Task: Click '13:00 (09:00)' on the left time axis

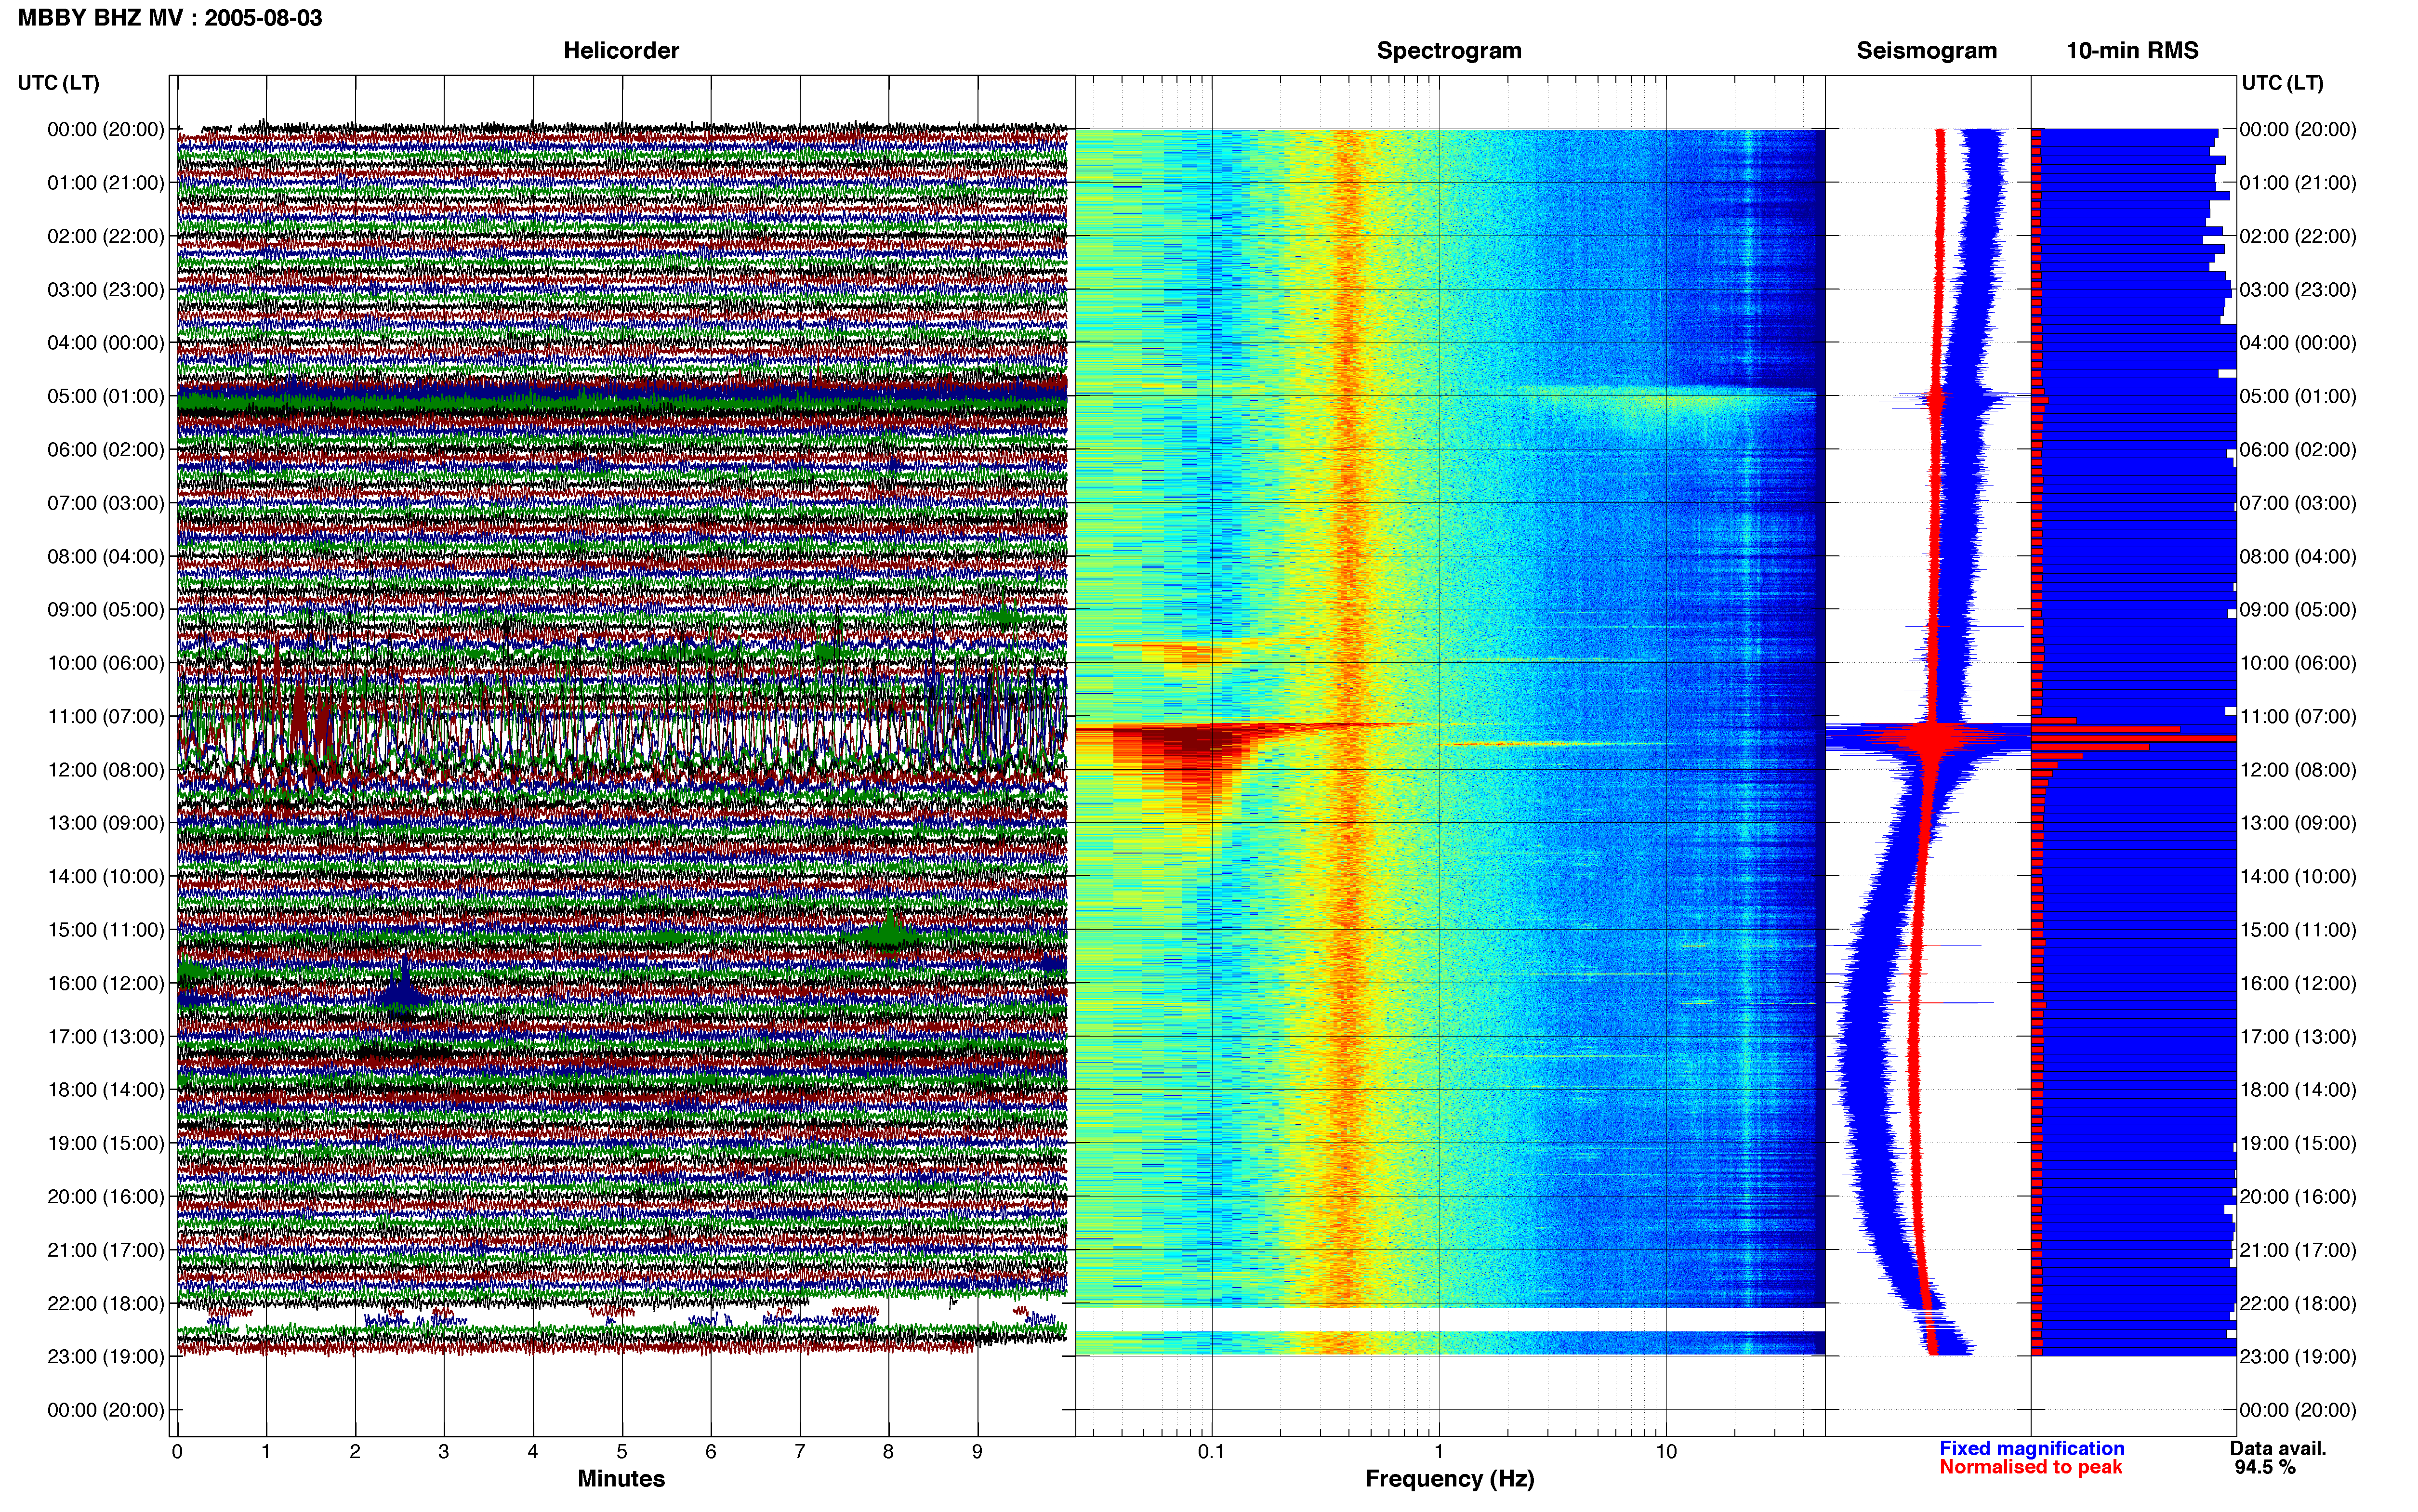Action: (106, 823)
